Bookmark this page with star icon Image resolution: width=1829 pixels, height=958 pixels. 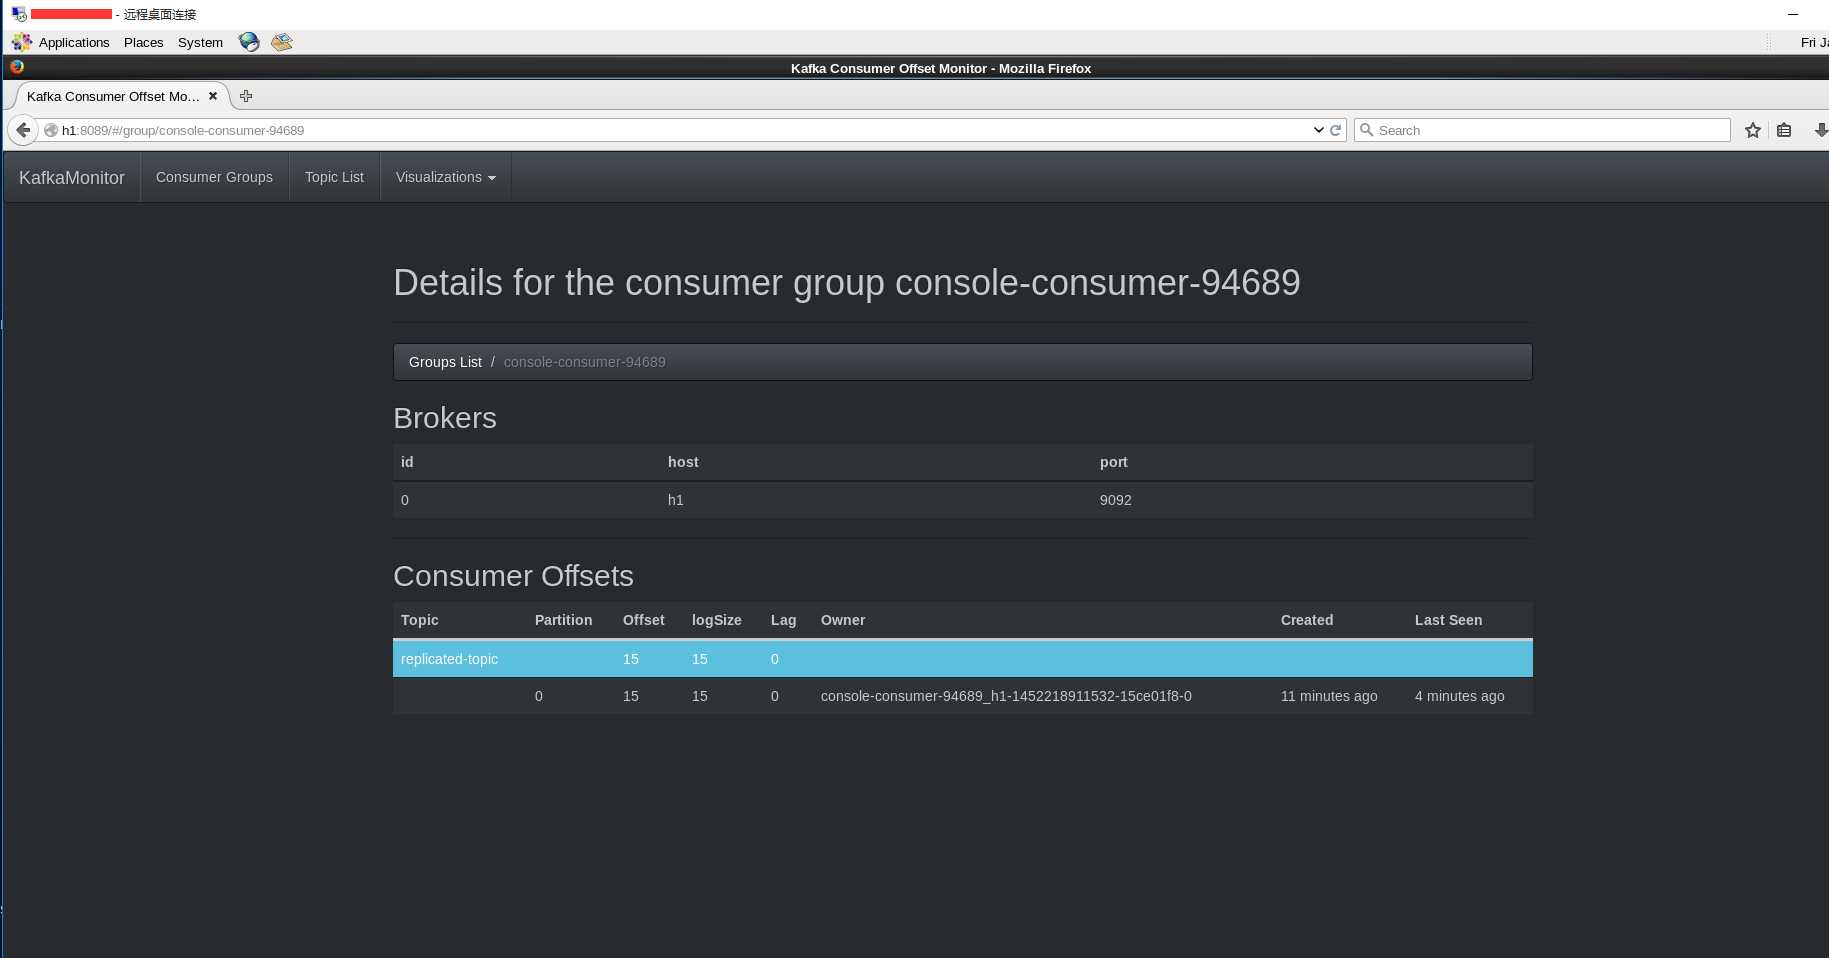(x=1753, y=130)
